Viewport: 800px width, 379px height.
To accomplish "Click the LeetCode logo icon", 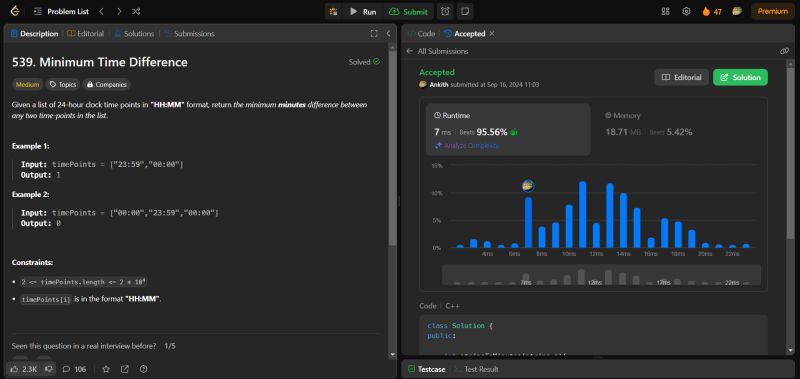I will (15, 11).
